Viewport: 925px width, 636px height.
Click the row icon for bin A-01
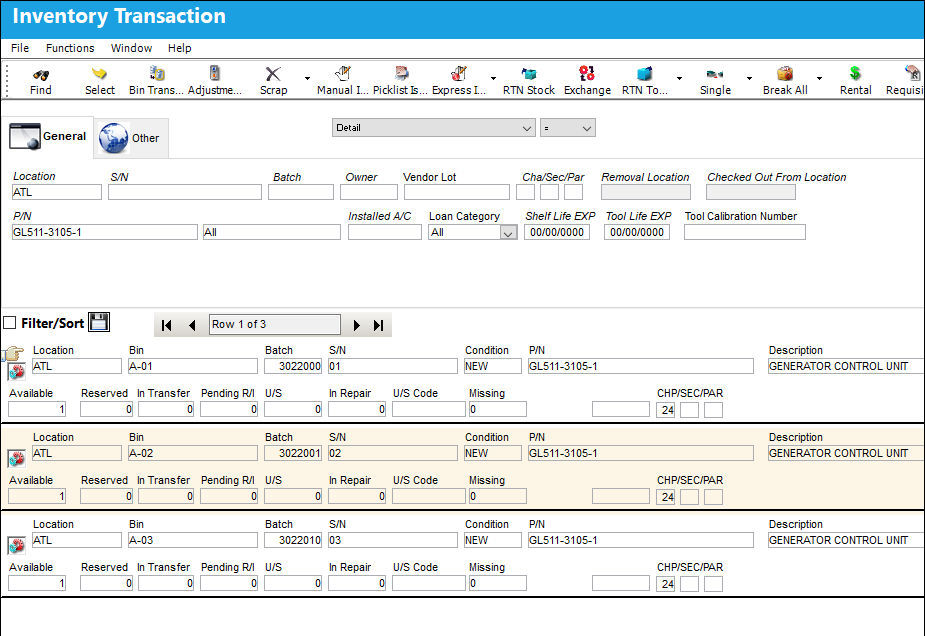17,372
